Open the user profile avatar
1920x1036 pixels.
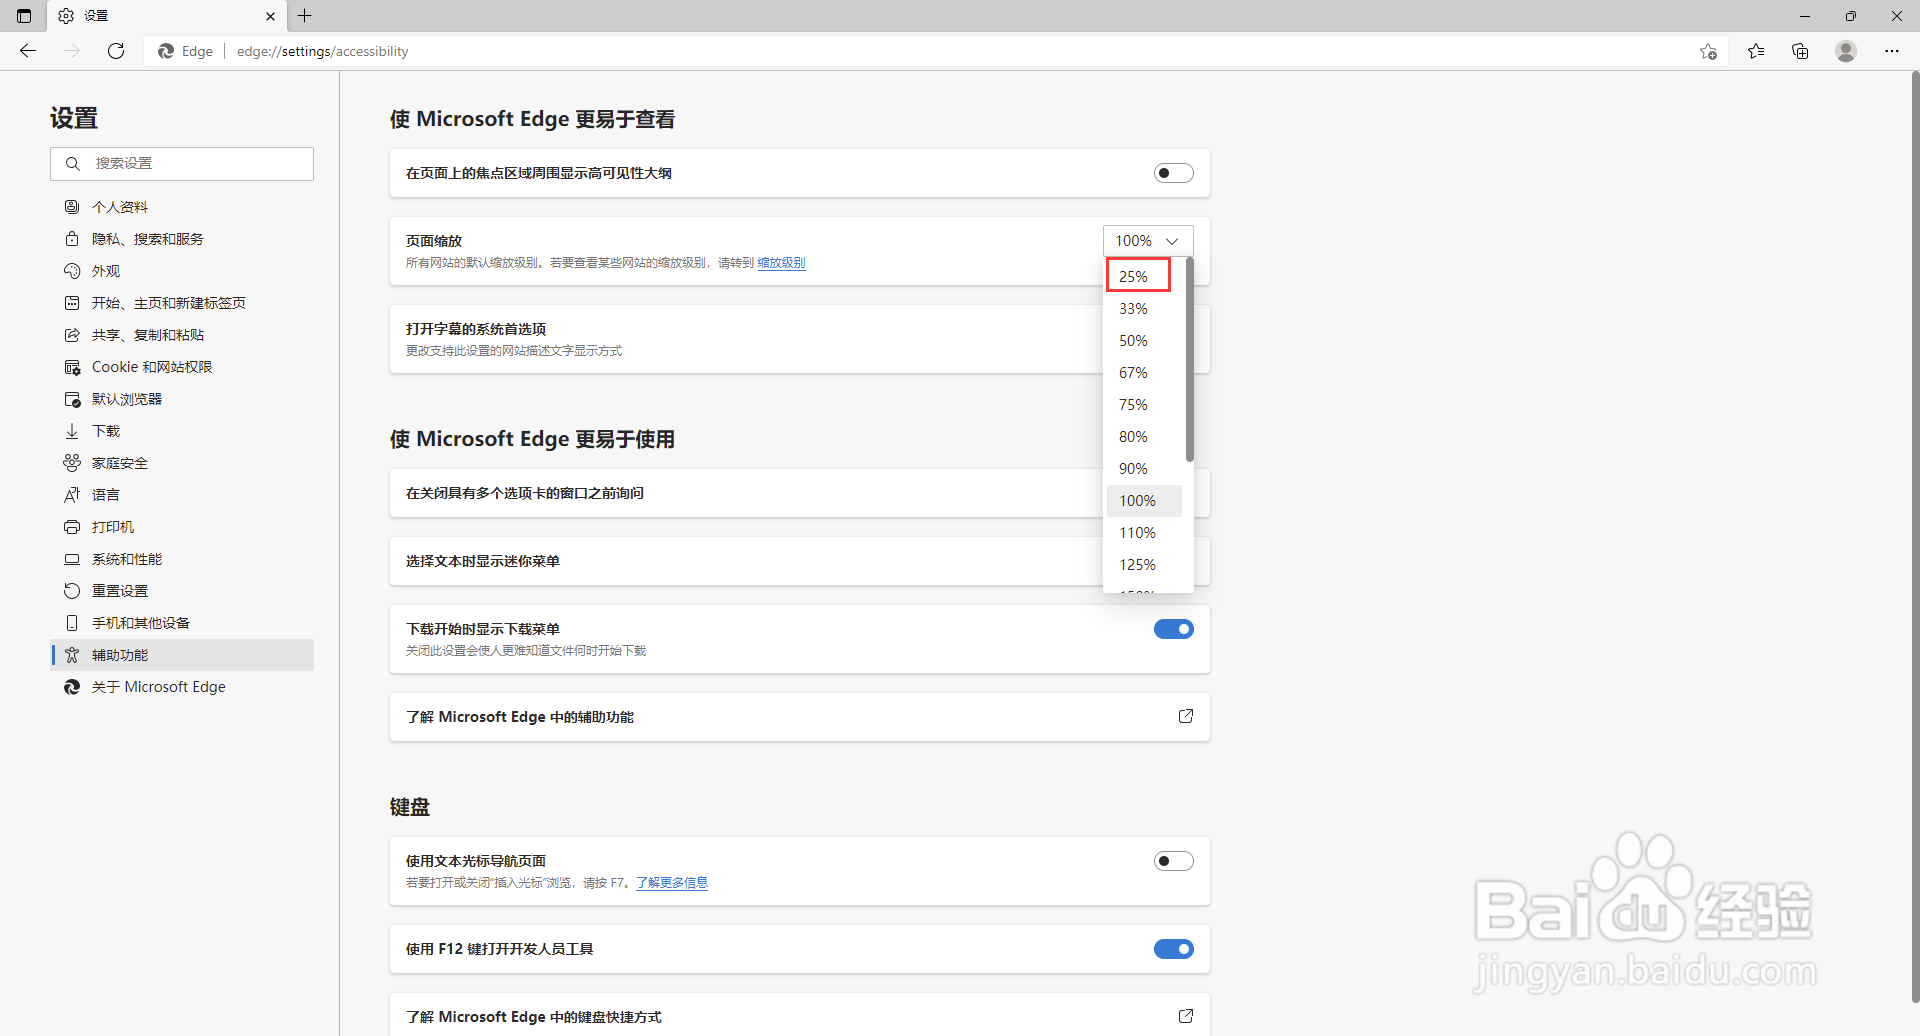[x=1846, y=51]
